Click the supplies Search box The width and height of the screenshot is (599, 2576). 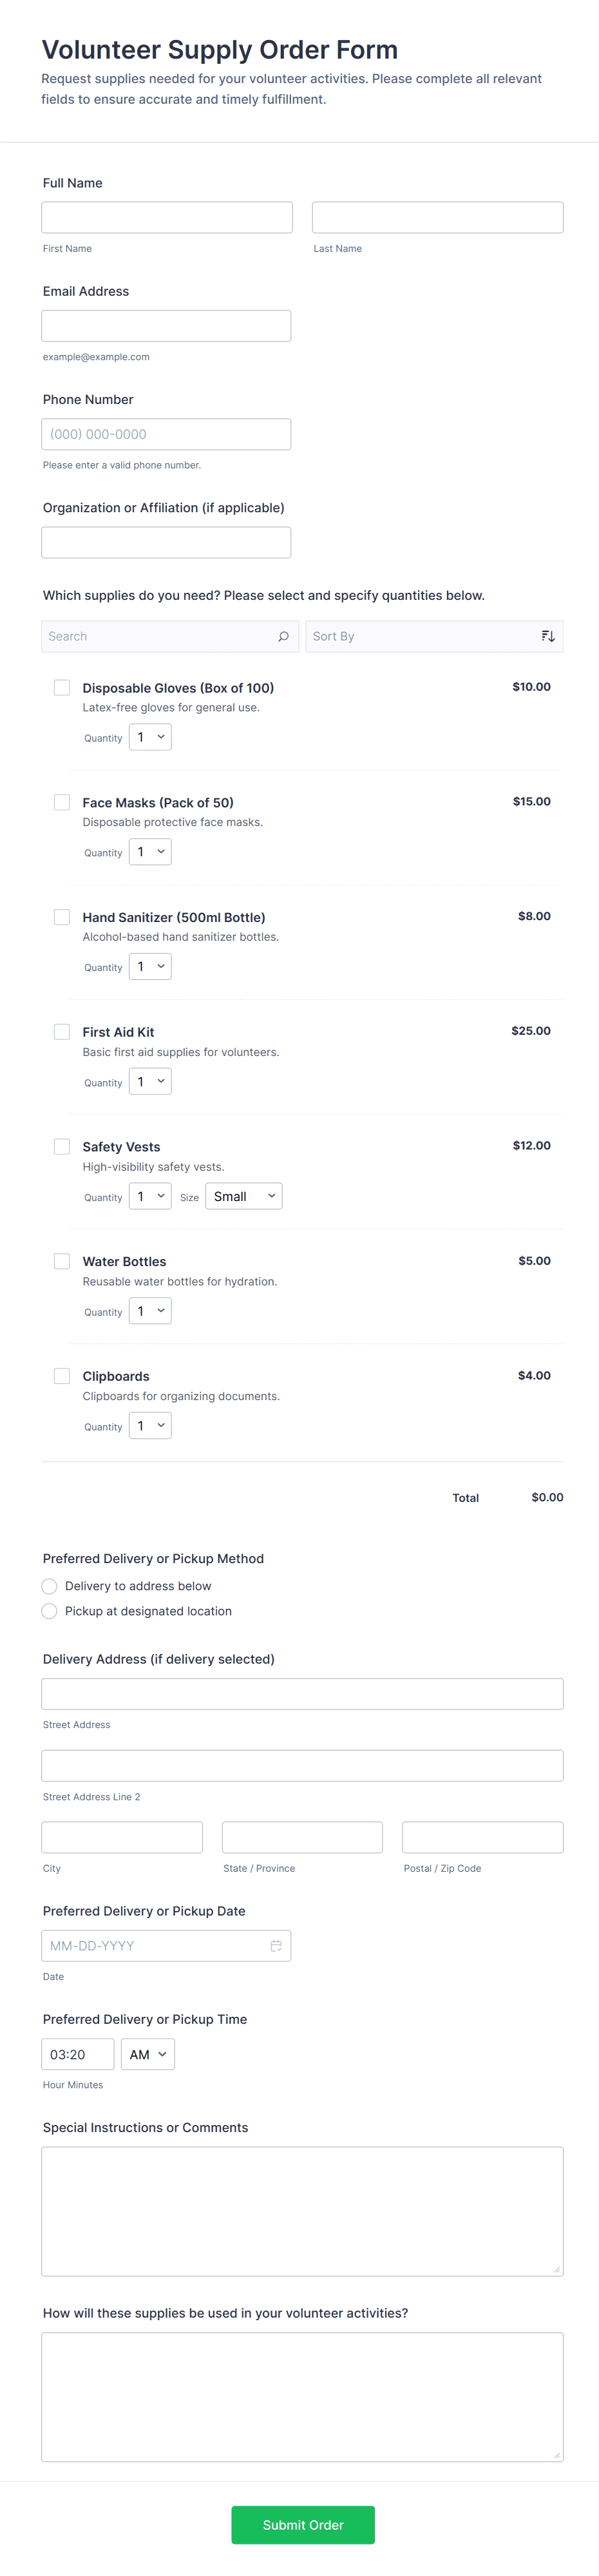[x=160, y=636]
